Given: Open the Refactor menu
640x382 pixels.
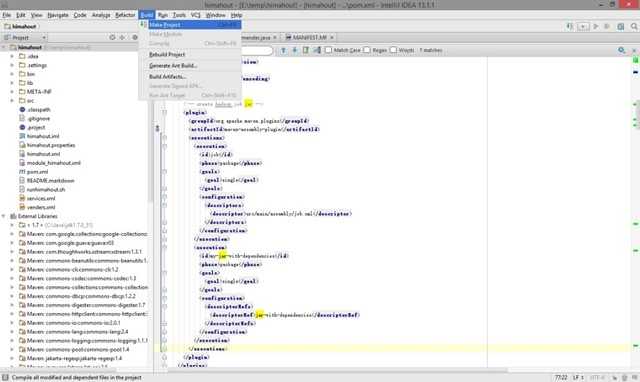Looking at the screenshot, I should [x=125, y=15].
